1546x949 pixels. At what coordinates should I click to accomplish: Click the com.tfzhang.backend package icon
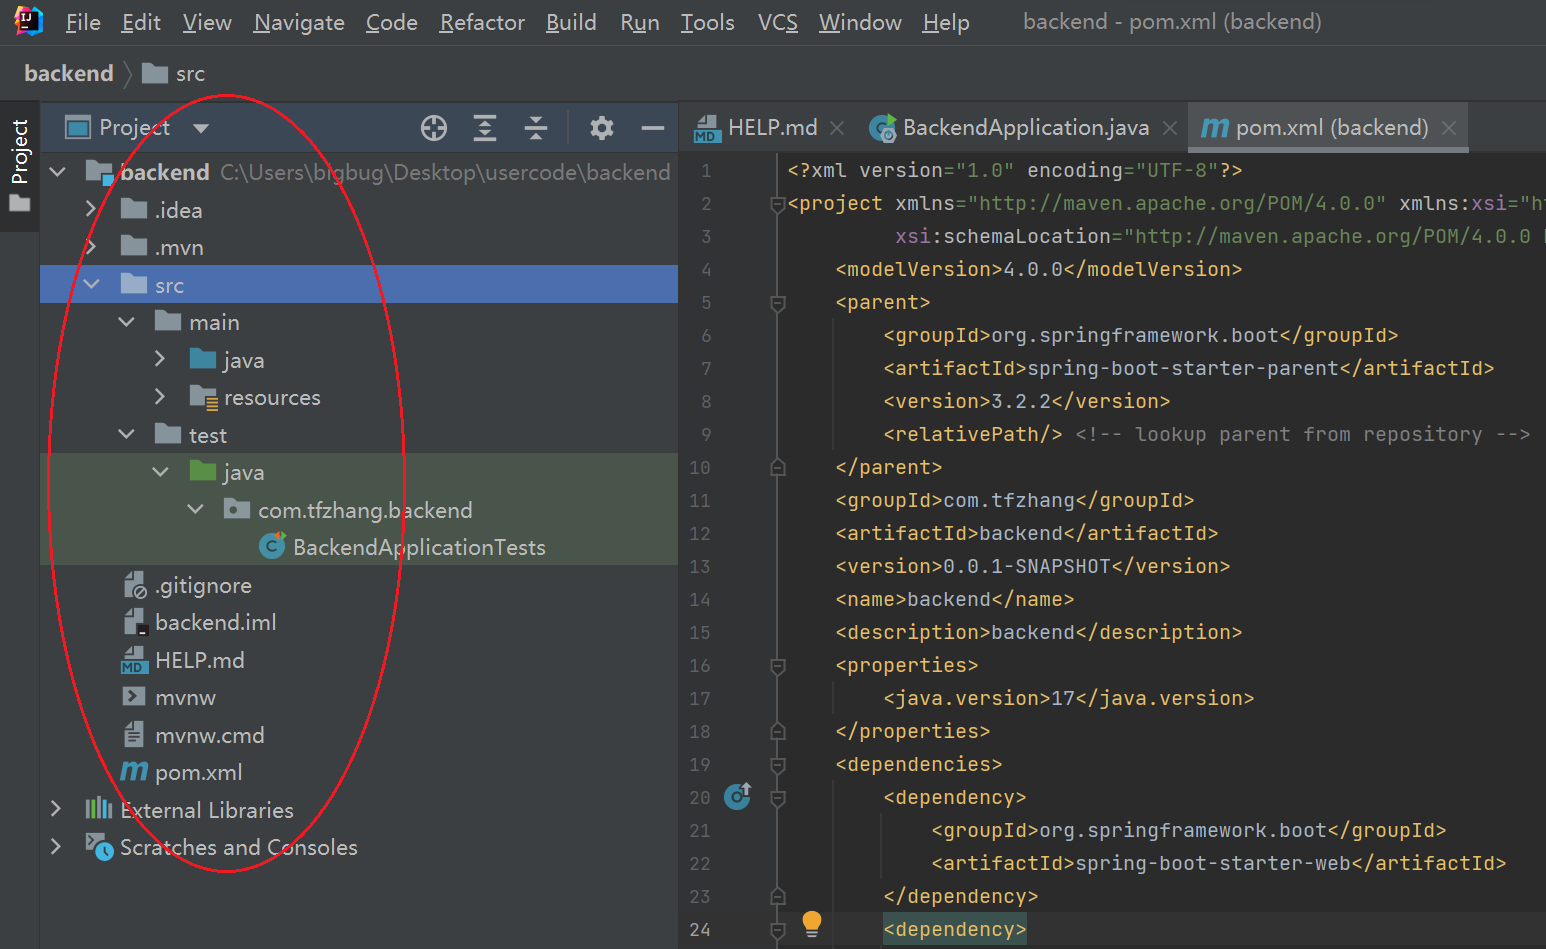pyautogui.click(x=237, y=509)
